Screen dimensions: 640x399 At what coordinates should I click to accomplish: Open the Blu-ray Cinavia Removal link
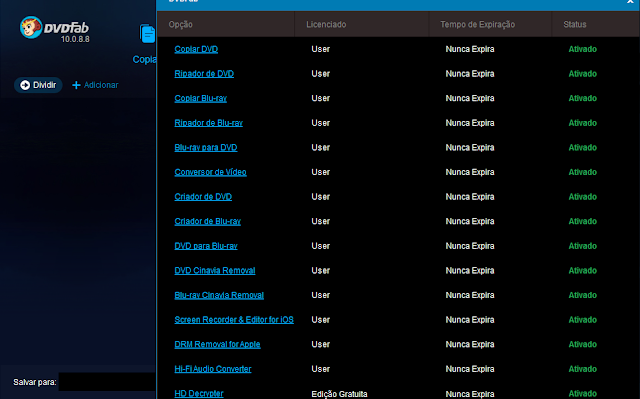[x=219, y=295]
